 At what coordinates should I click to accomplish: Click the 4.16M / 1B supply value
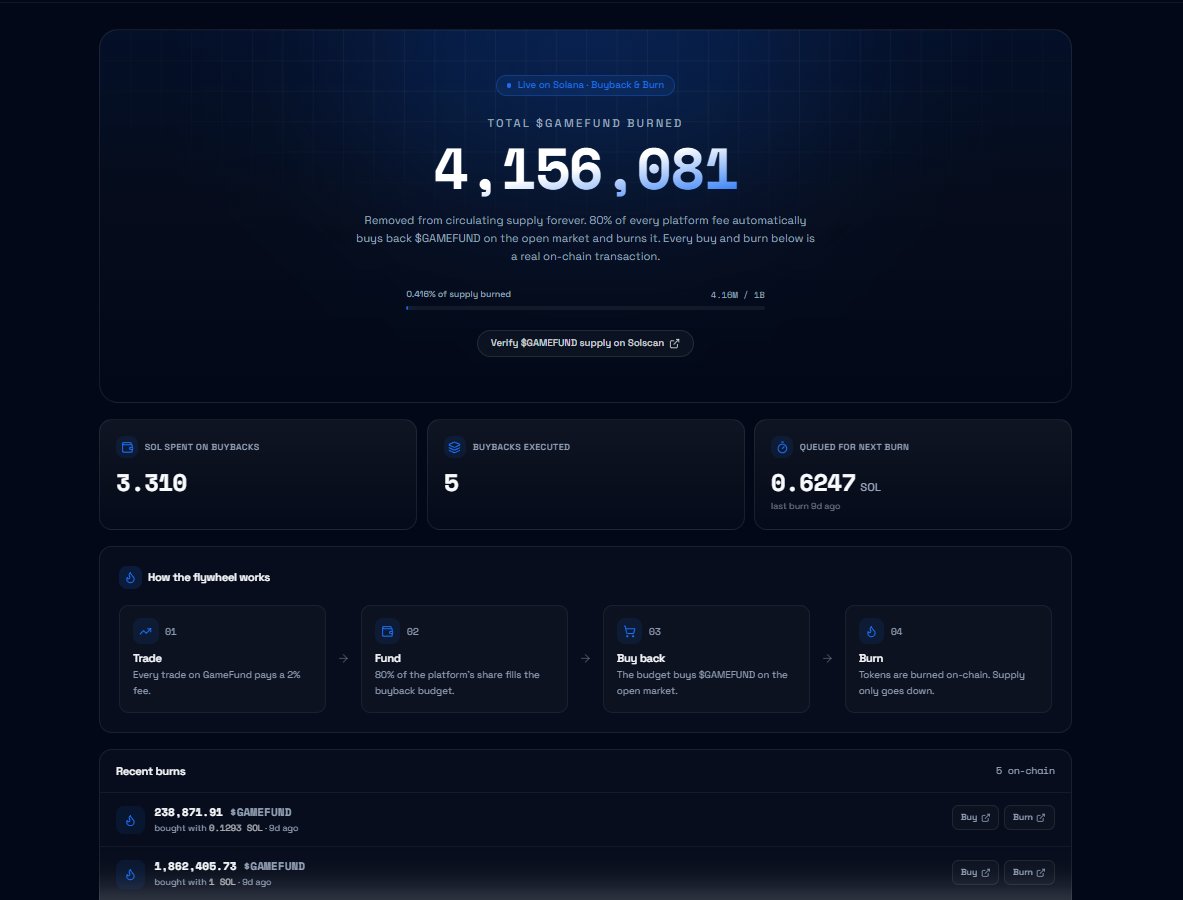[x=737, y=295]
